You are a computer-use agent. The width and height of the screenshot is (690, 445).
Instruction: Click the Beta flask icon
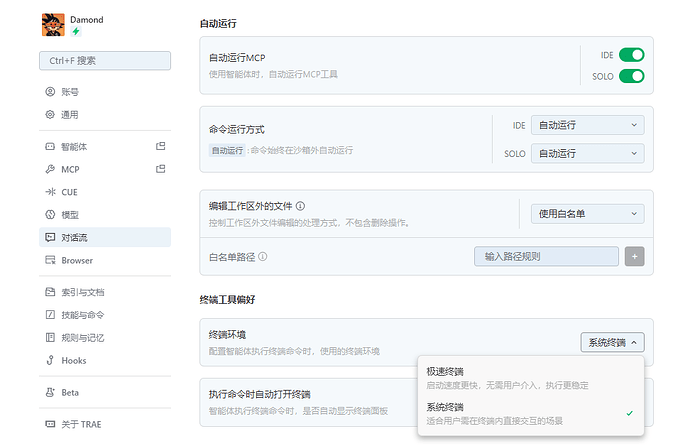pyautogui.click(x=50, y=392)
